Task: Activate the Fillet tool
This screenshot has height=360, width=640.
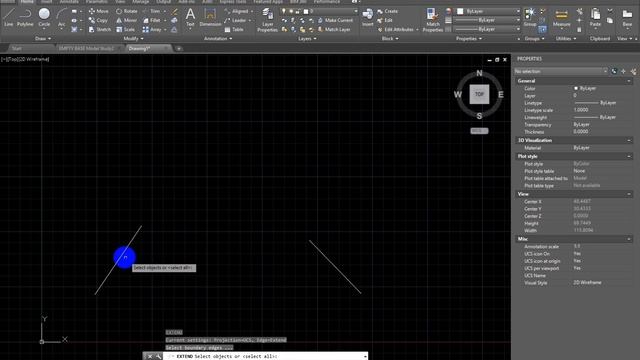Action: (152, 20)
